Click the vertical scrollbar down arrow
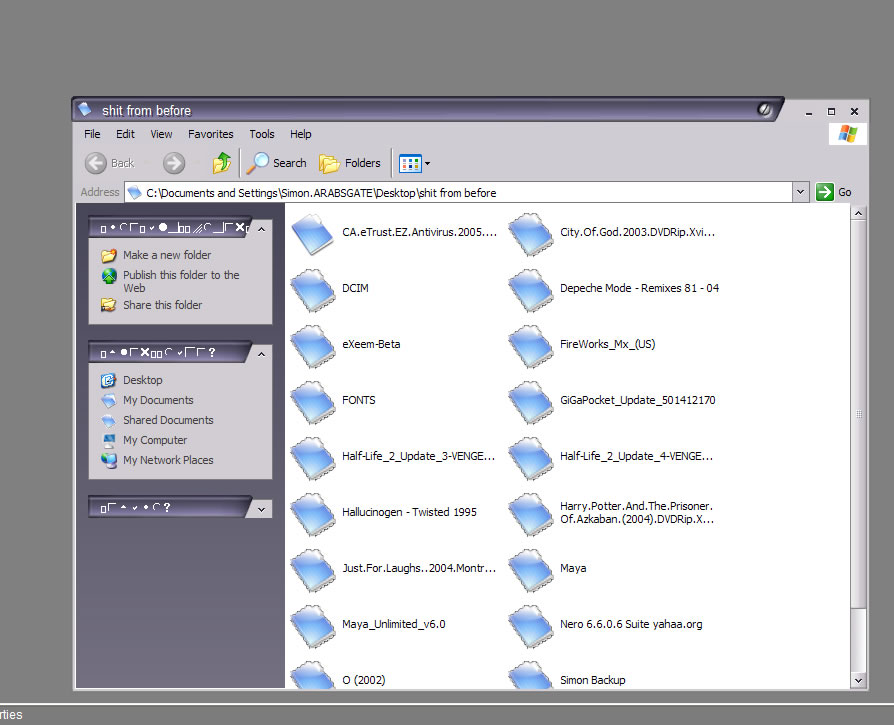This screenshot has width=894, height=725. point(860,678)
